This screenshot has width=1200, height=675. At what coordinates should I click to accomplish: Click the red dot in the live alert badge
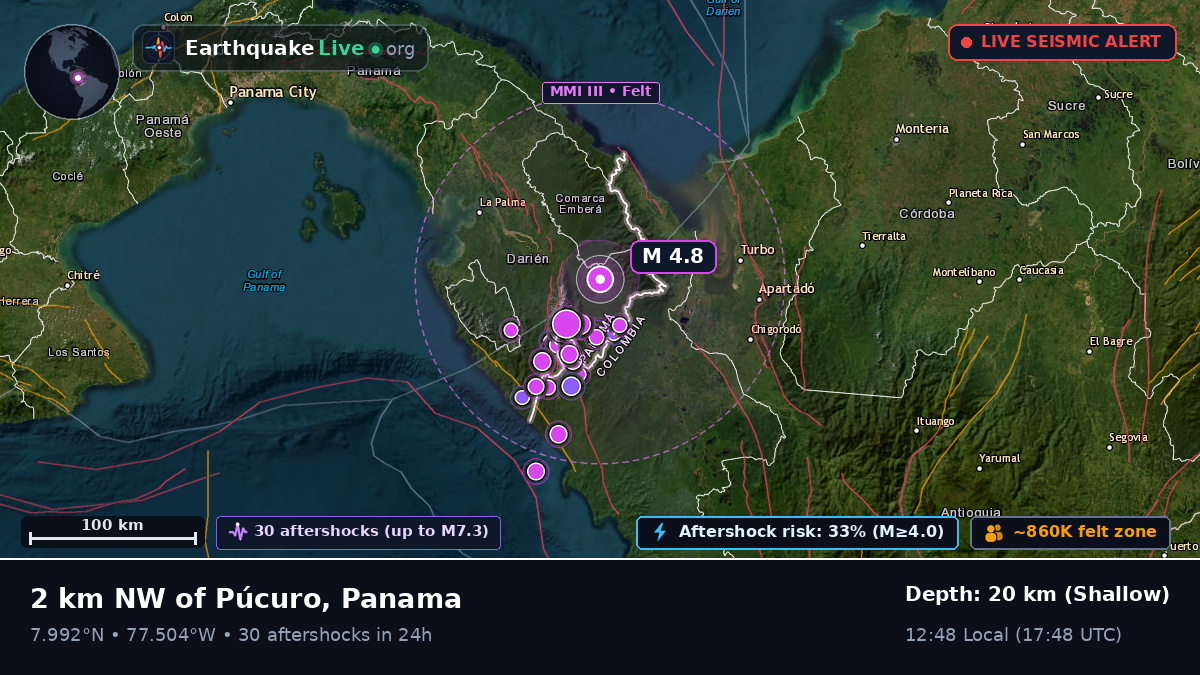[966, 42]
